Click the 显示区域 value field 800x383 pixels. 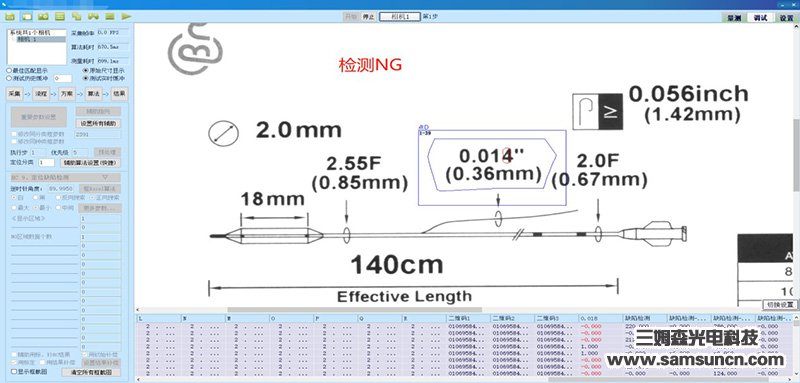point(101,218)
